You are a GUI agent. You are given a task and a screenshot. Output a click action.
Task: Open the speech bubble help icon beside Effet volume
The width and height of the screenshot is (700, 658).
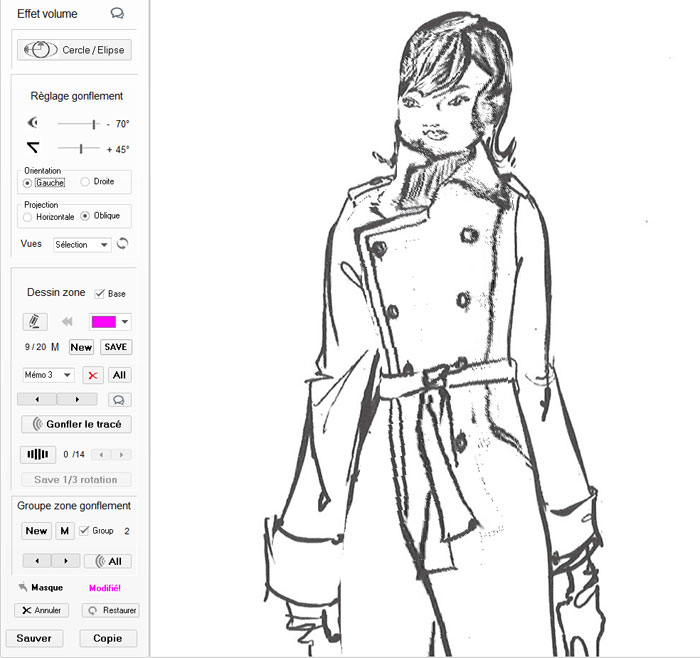click(x=117, y=14)
